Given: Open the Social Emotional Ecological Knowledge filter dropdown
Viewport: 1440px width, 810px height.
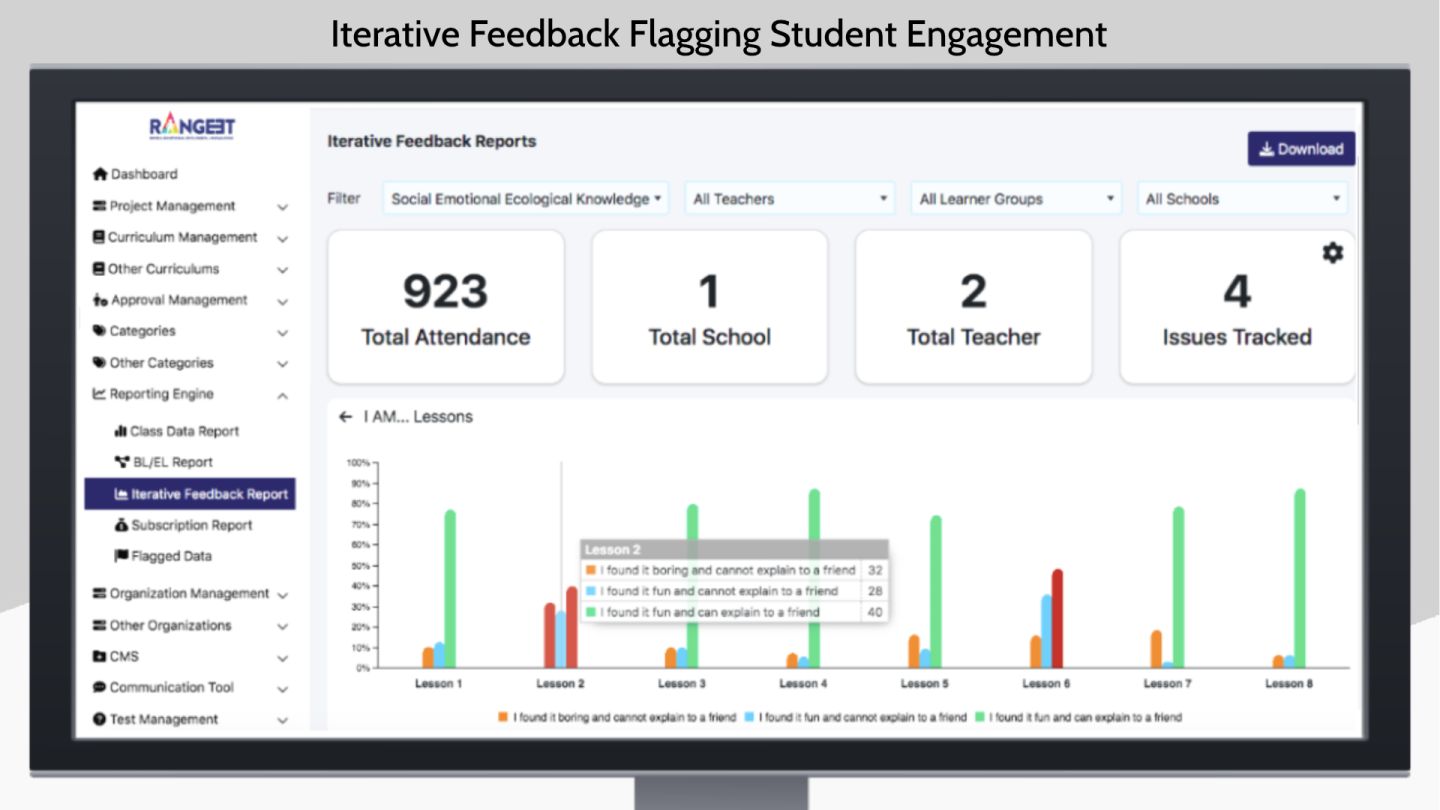Looking at the screenshot, I should [x=526, y=199].
